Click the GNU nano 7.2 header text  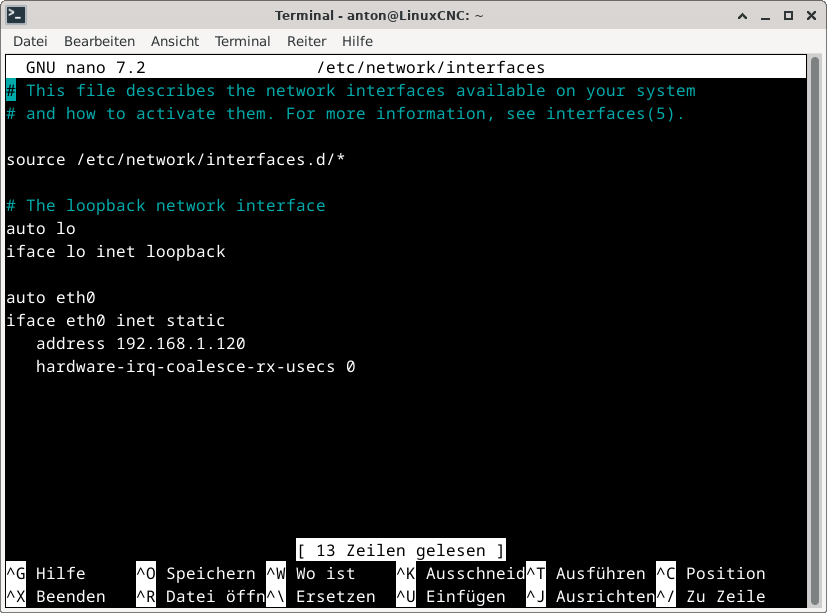85,68
